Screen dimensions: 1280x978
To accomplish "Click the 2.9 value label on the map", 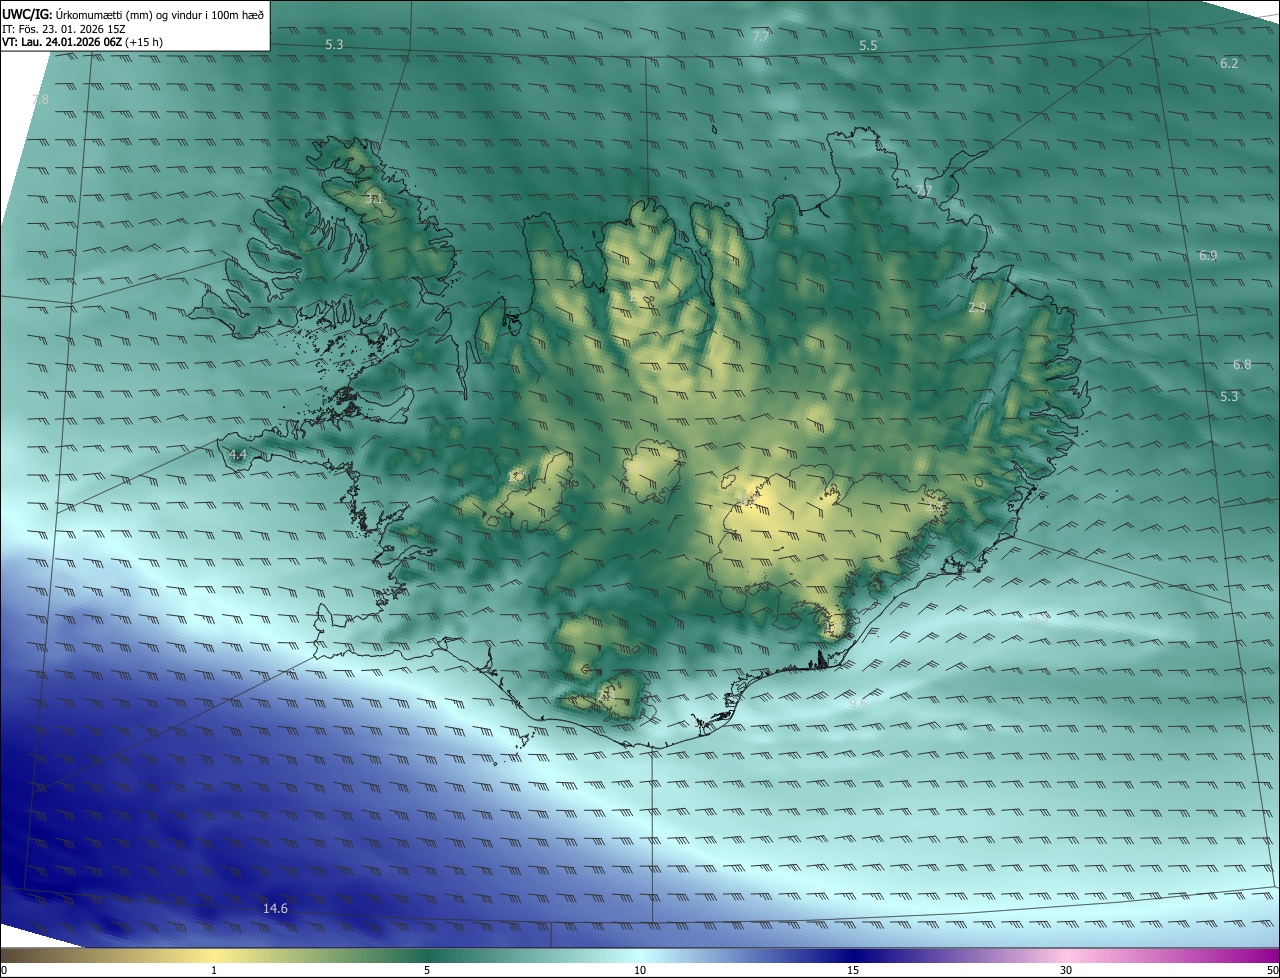I will coord(977,308).
